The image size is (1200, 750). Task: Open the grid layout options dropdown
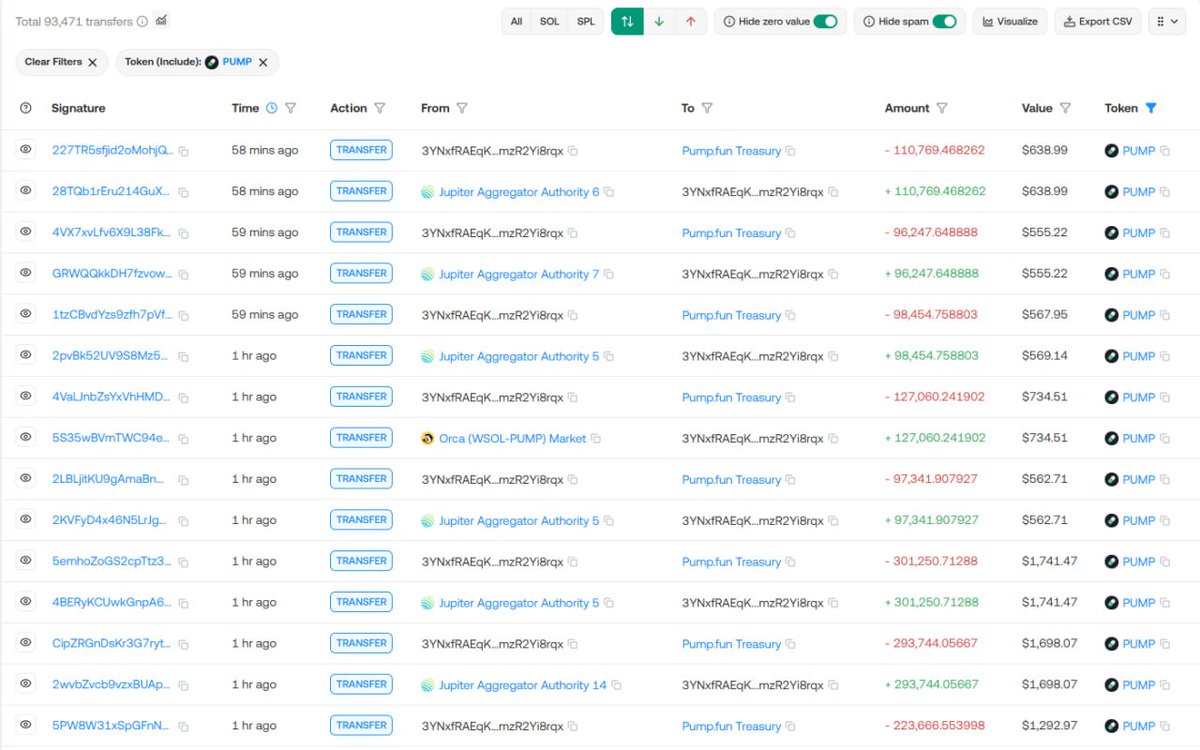pyautogui.click(x=1166, y=21)
